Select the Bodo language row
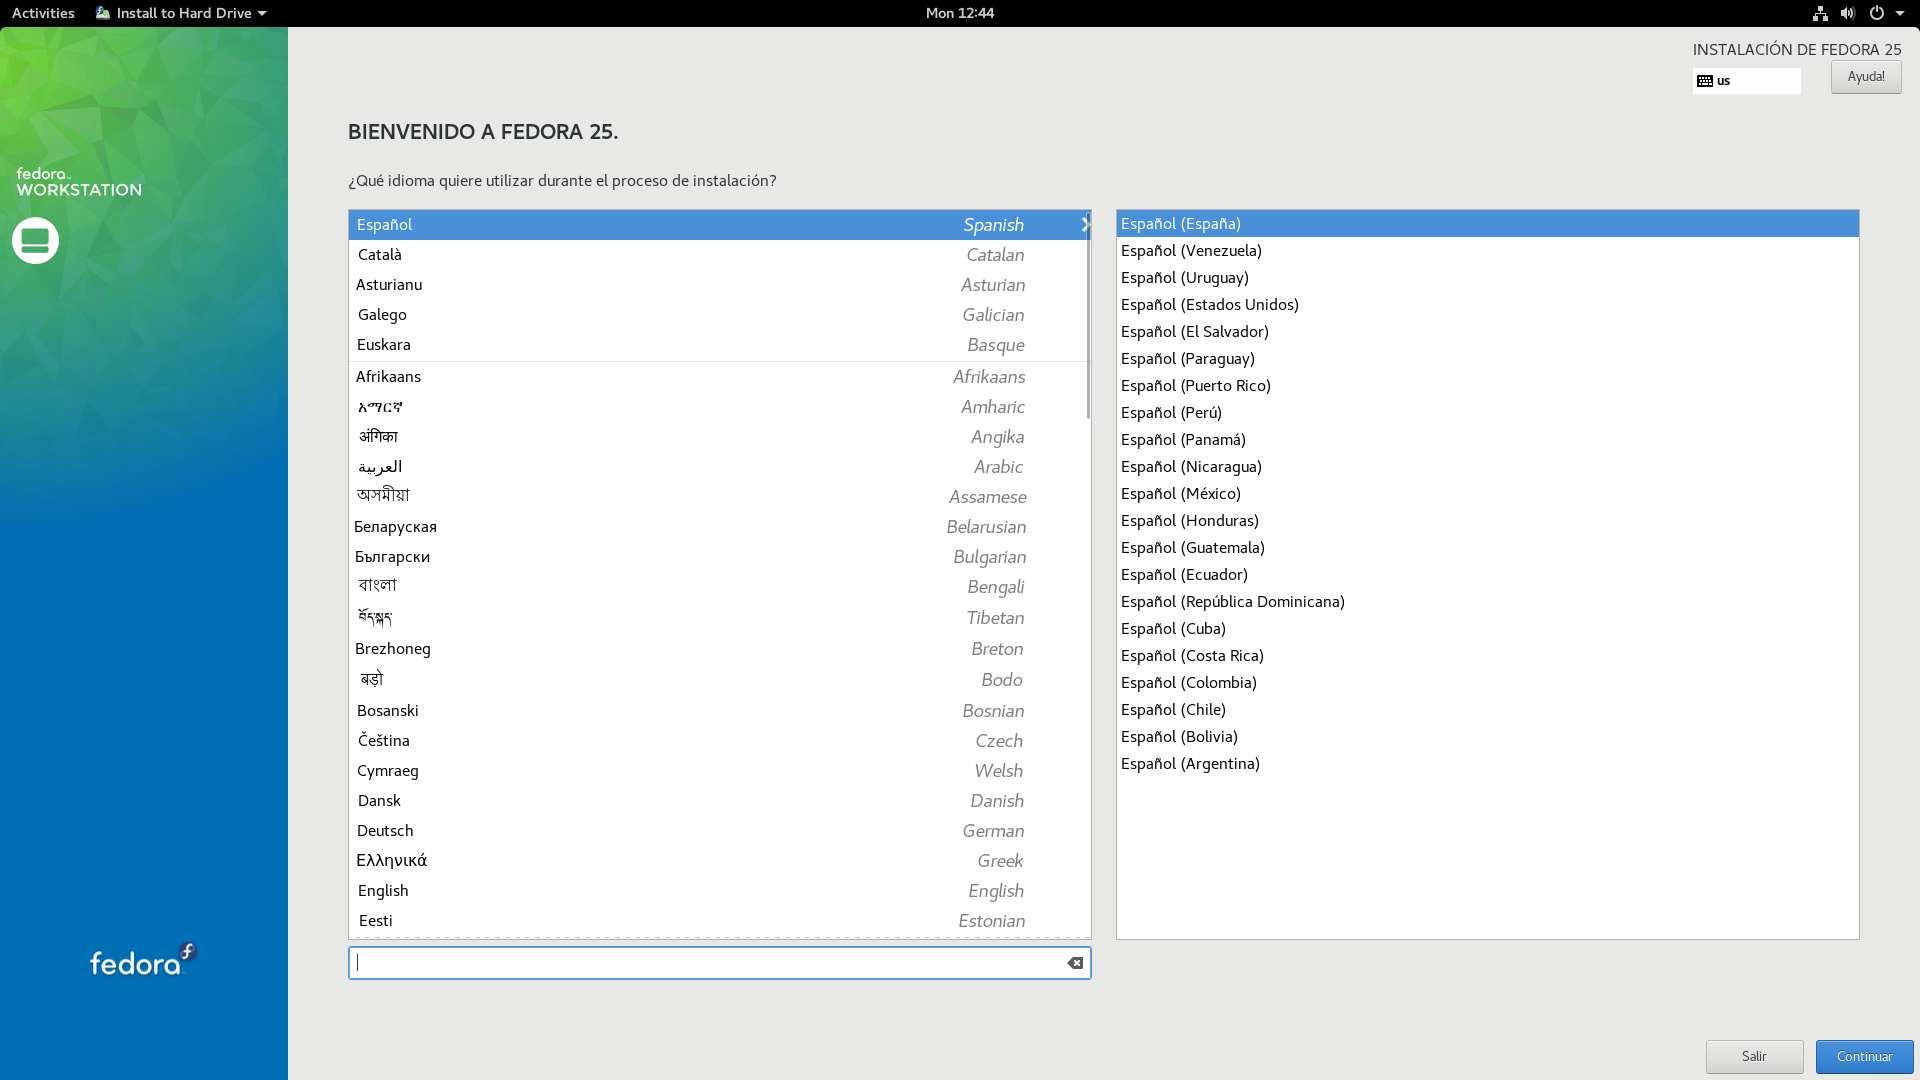This screenshot has width=1920, height=1080. tap(720, 680)
